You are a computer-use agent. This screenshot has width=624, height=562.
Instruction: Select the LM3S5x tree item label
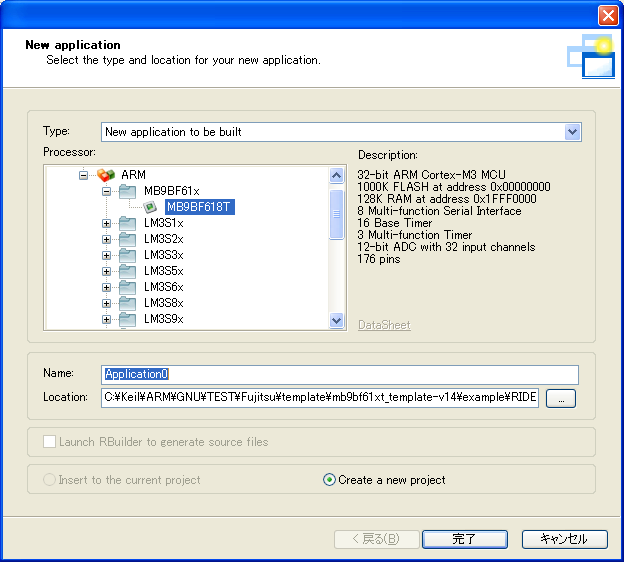tap(164, 271)
